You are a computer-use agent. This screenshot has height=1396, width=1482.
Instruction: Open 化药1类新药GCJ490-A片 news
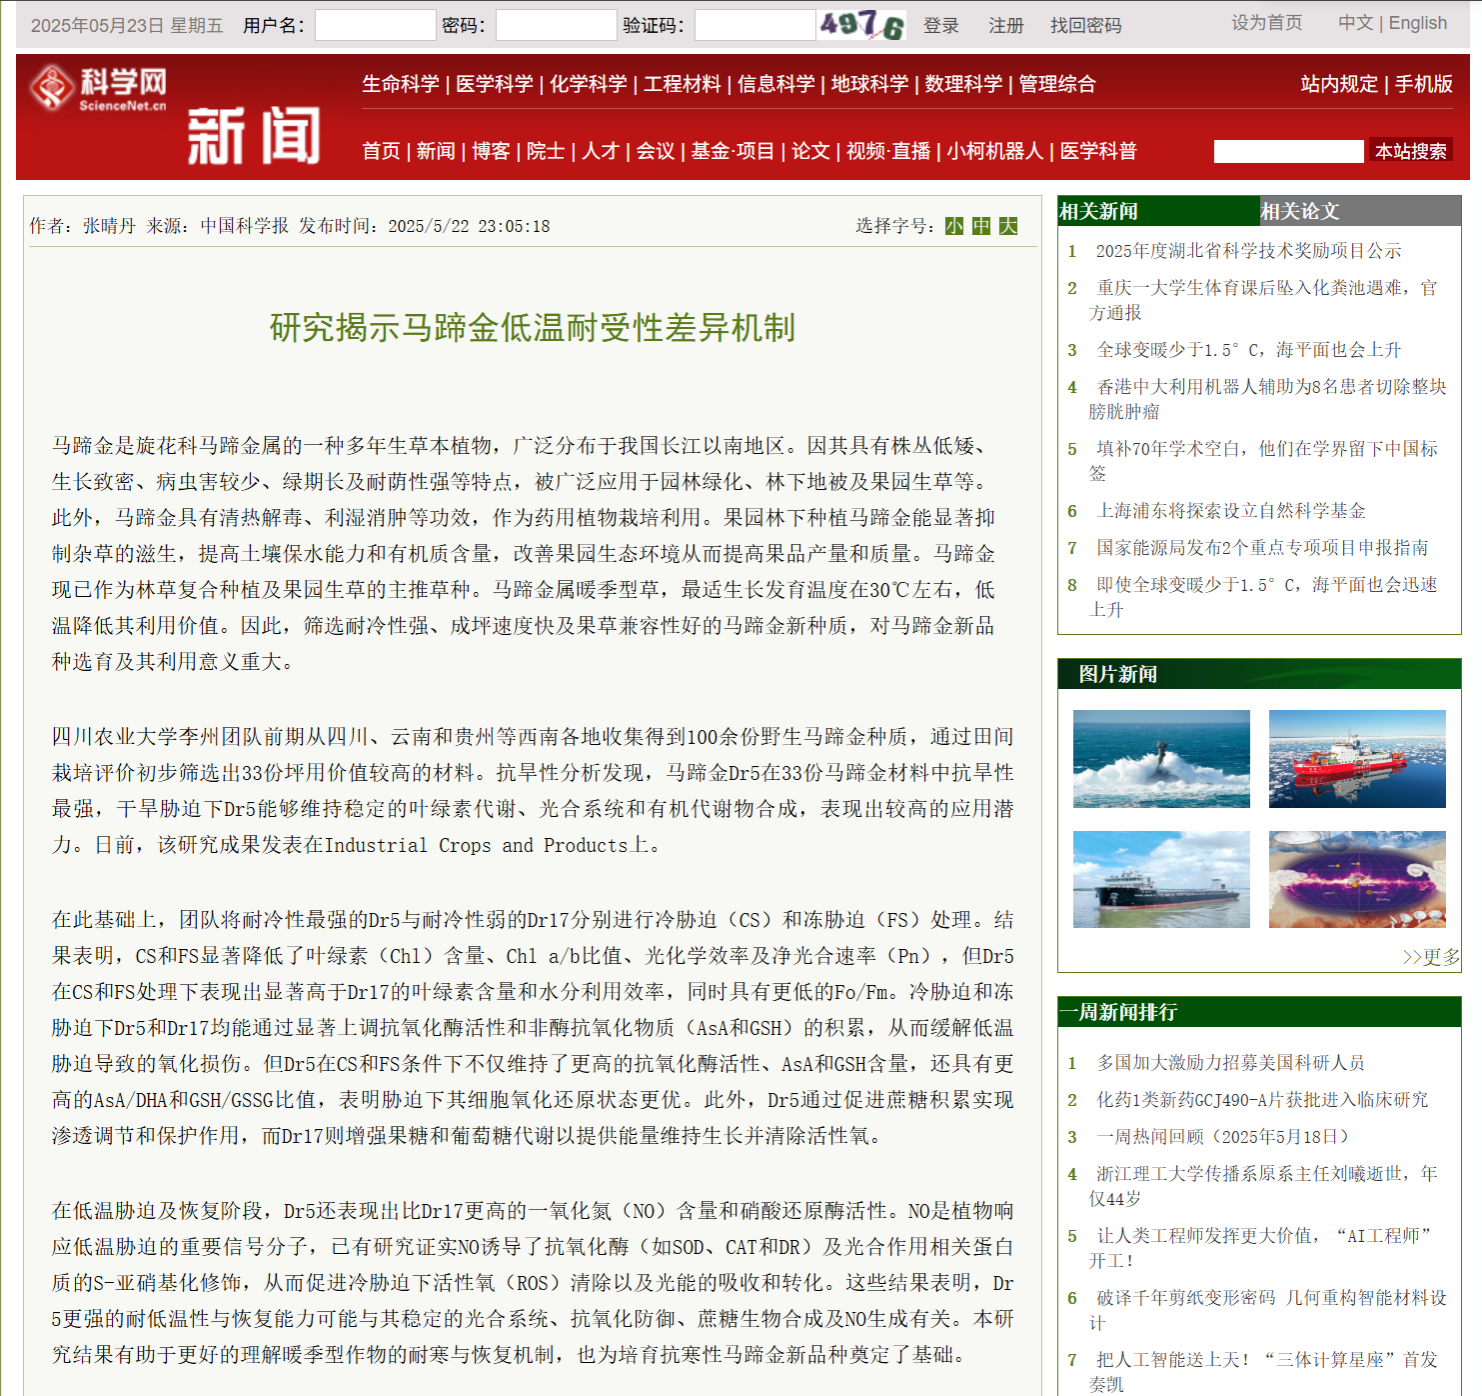(1262, 1100)
